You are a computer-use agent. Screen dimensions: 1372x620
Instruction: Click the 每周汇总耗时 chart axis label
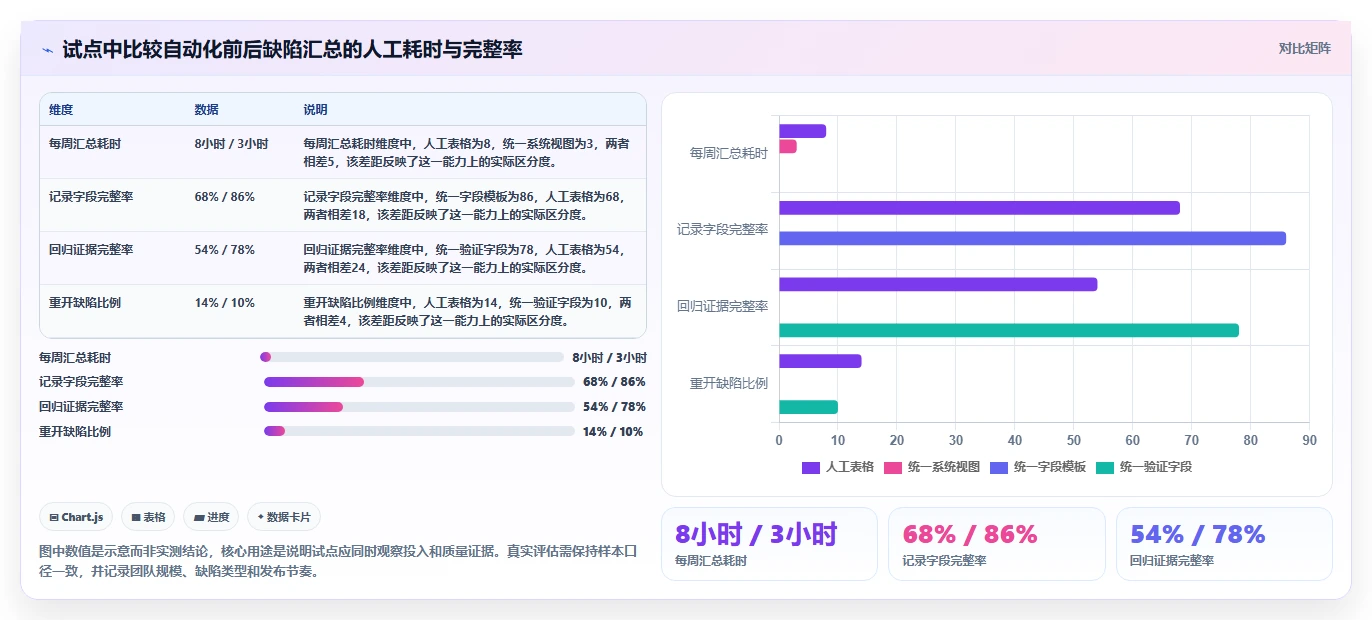click(728, 153)
